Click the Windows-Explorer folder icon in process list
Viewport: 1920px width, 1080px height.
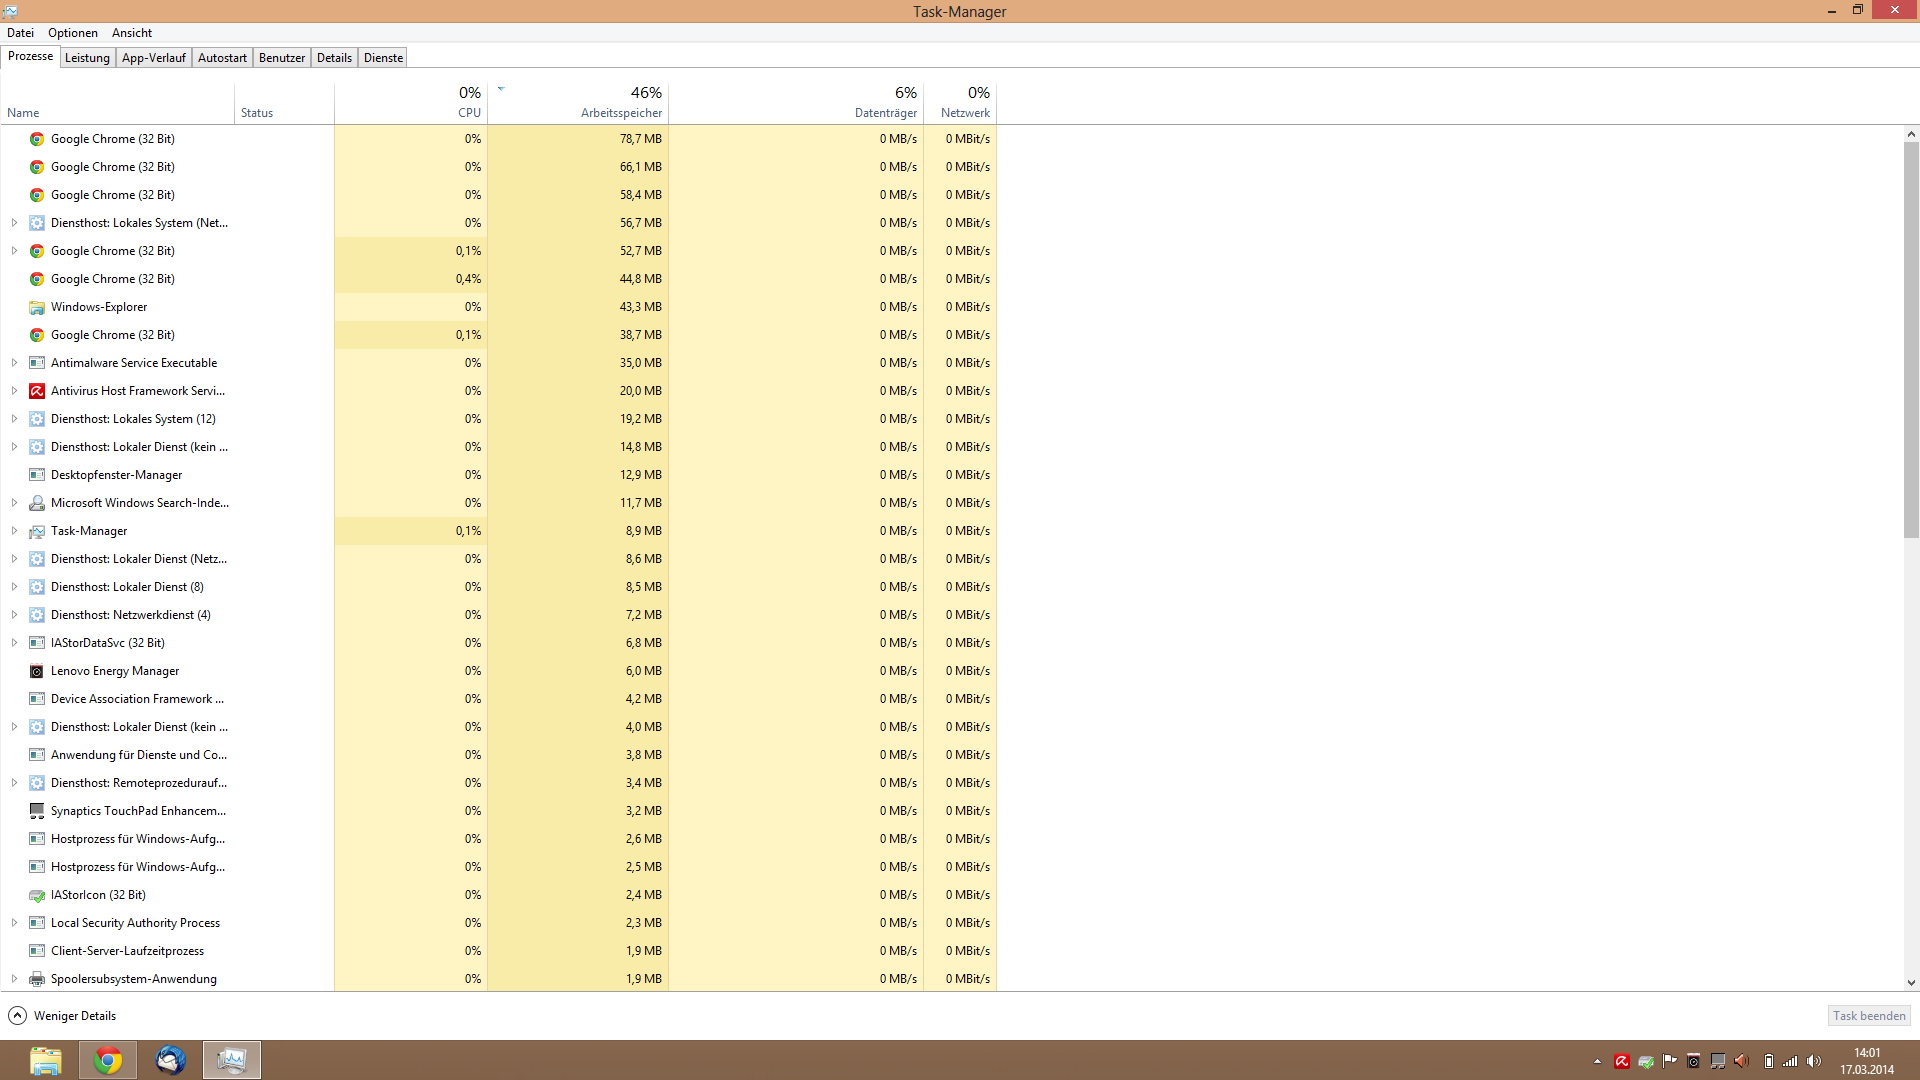37,307
